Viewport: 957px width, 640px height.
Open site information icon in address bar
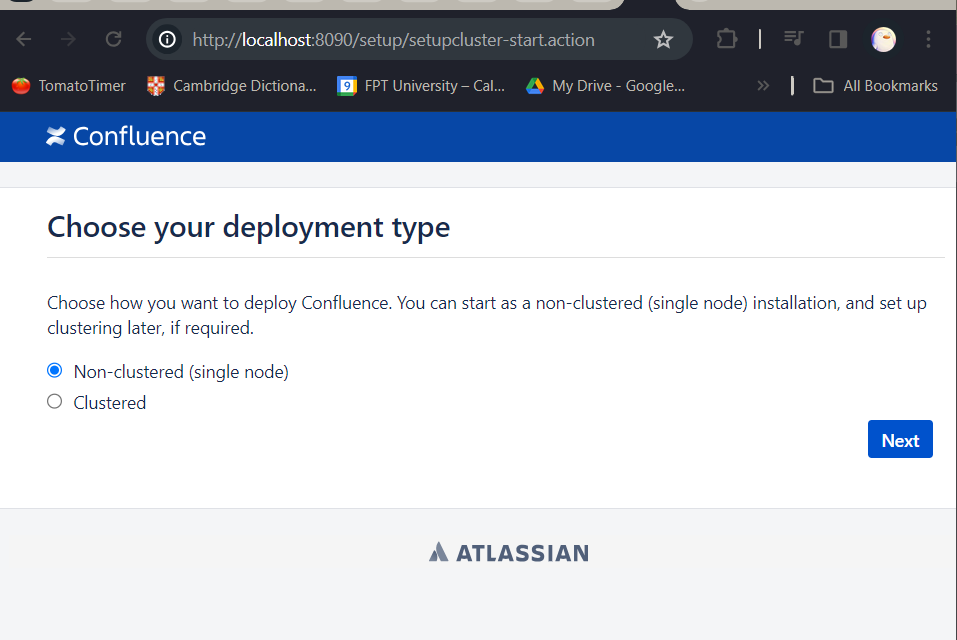[x=167, y=40]
